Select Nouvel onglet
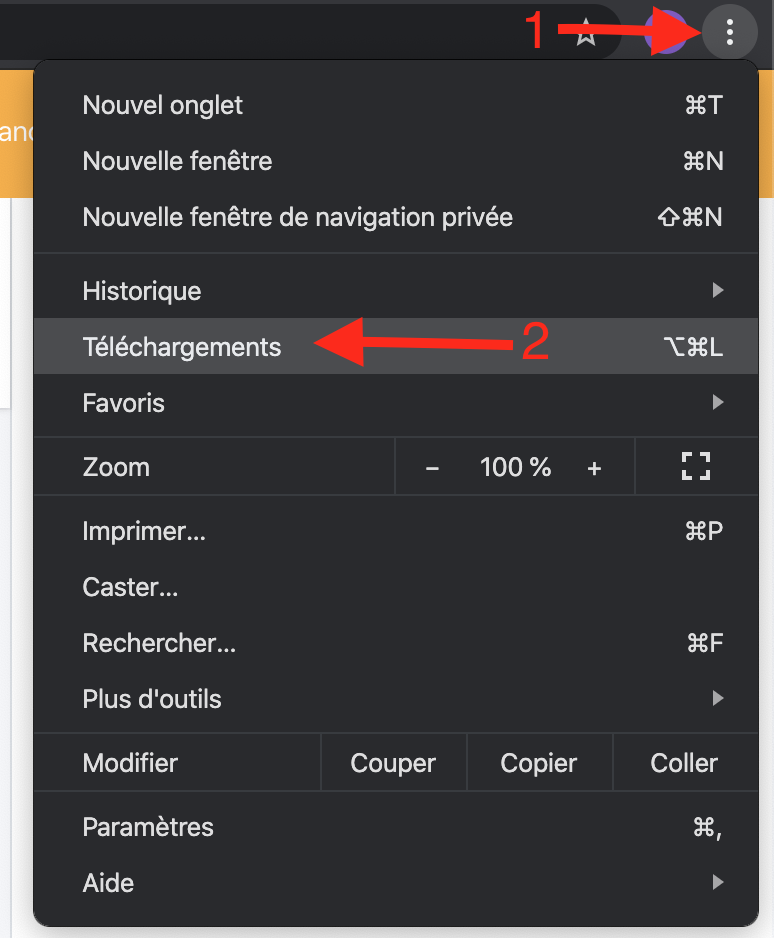This screenshot has width=774, height=938. (163, 105)
